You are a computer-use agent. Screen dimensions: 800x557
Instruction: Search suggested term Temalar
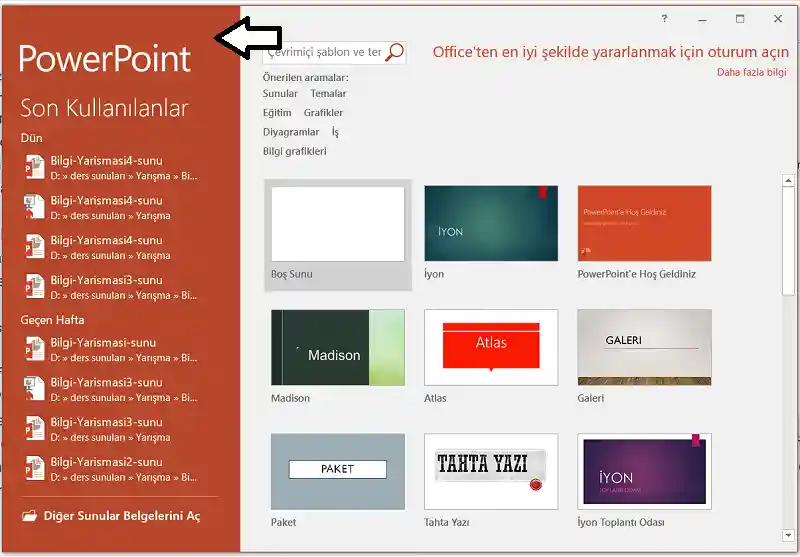coord(328,94)
